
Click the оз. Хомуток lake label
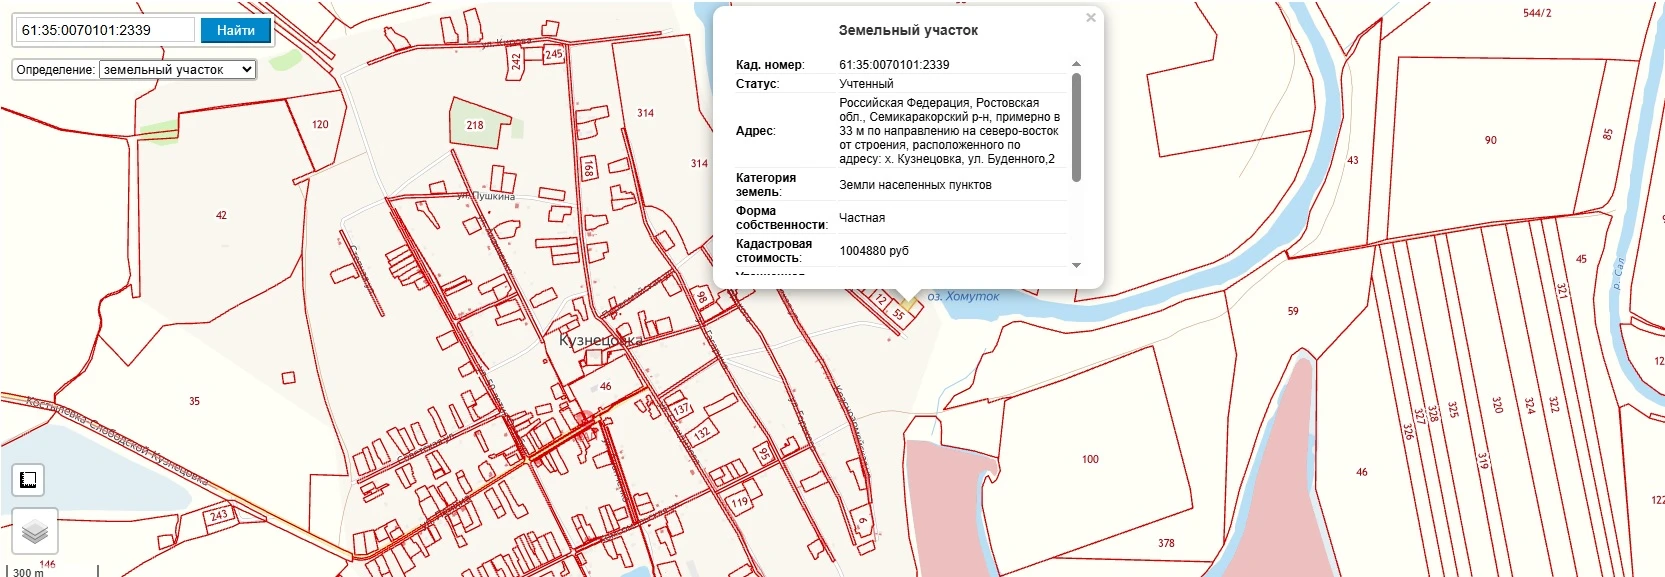[x=963, y=296]
